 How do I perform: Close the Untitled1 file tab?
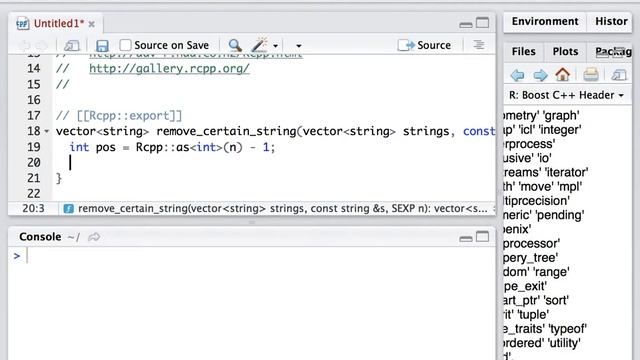coord(92,24)
